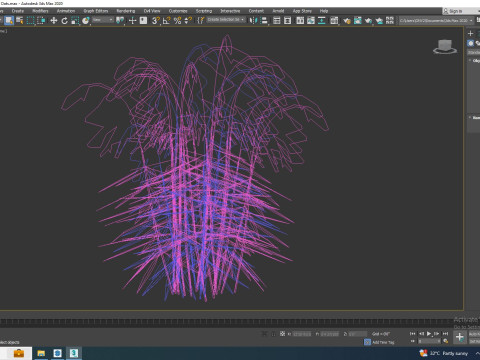Open the Material Editor icon
The height and width of the screenshot is (360, 480).
(334, 20)
